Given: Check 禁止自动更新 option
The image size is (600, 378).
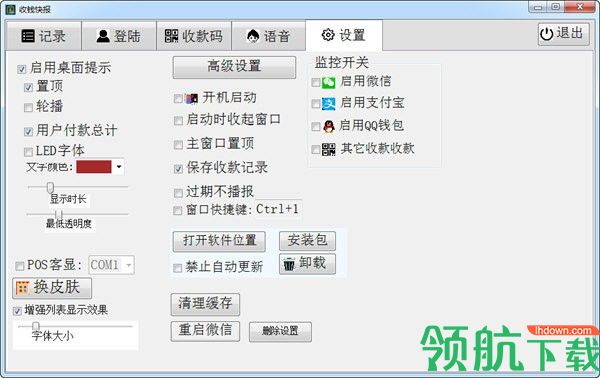Looking at the screenshot, I should (x=177, y=268).
